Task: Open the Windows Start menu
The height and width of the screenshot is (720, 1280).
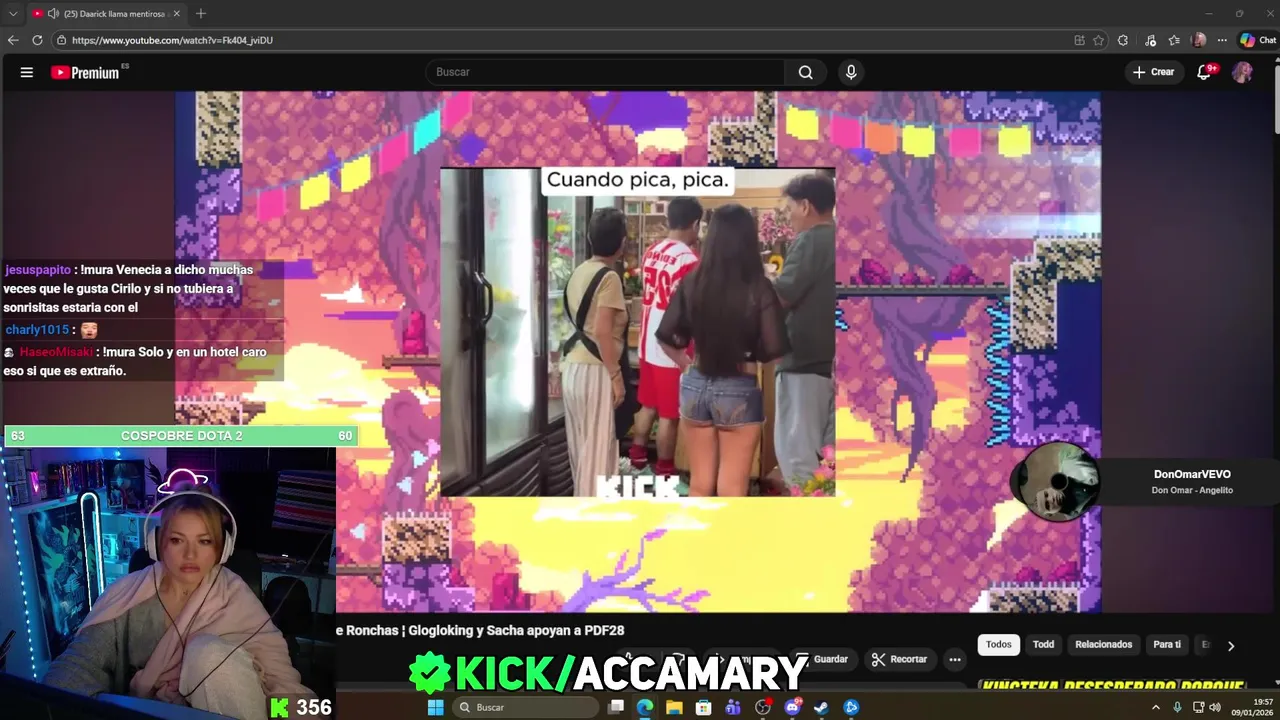Action: pos(436,707)
